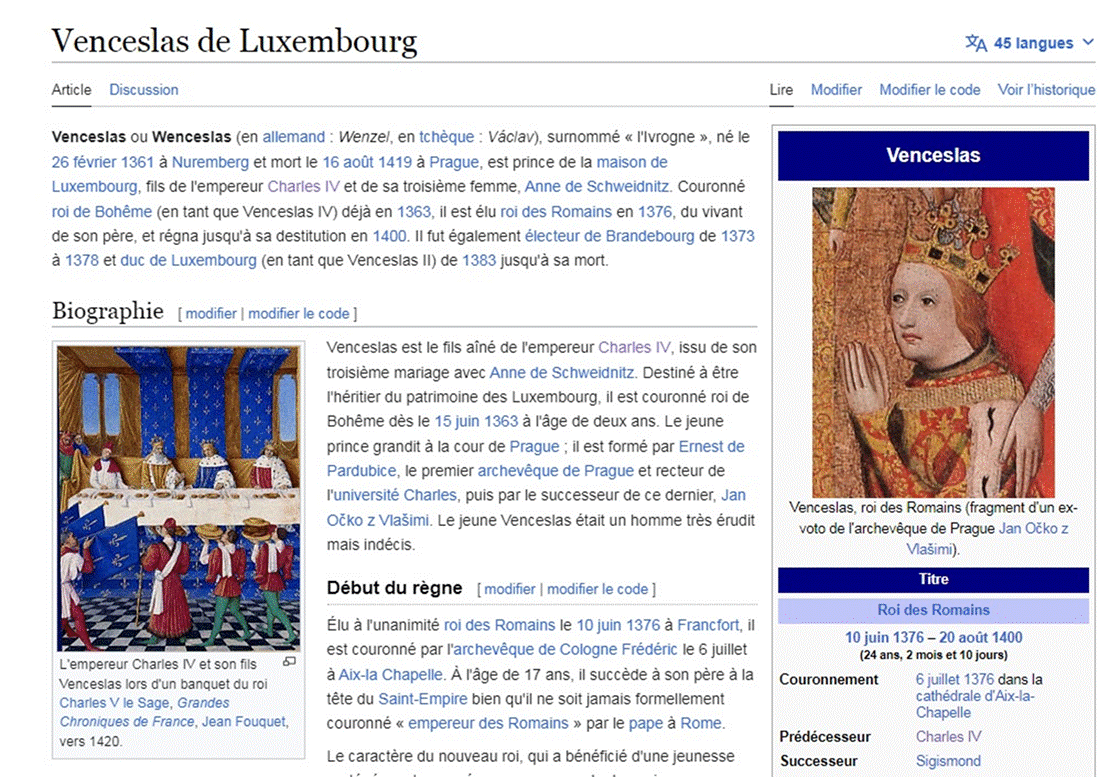1099x777 pixels.
Task: Open the Sigismond successor link
Action: pyautogui.click(x=948, y=762)
